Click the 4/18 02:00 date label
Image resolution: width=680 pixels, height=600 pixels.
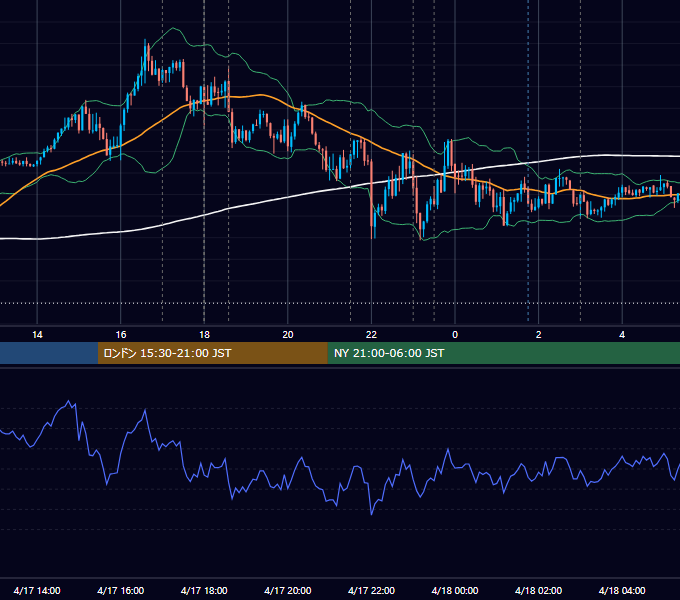pos(539,590)
